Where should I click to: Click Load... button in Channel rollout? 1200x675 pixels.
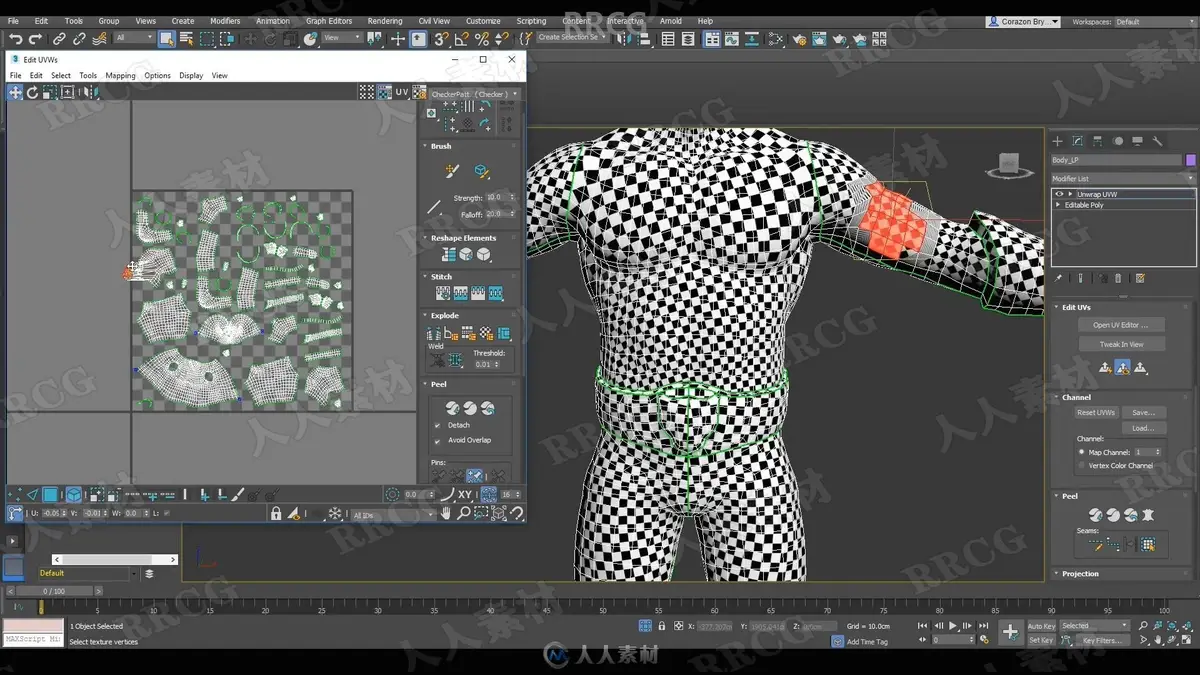click(1143, 428)
